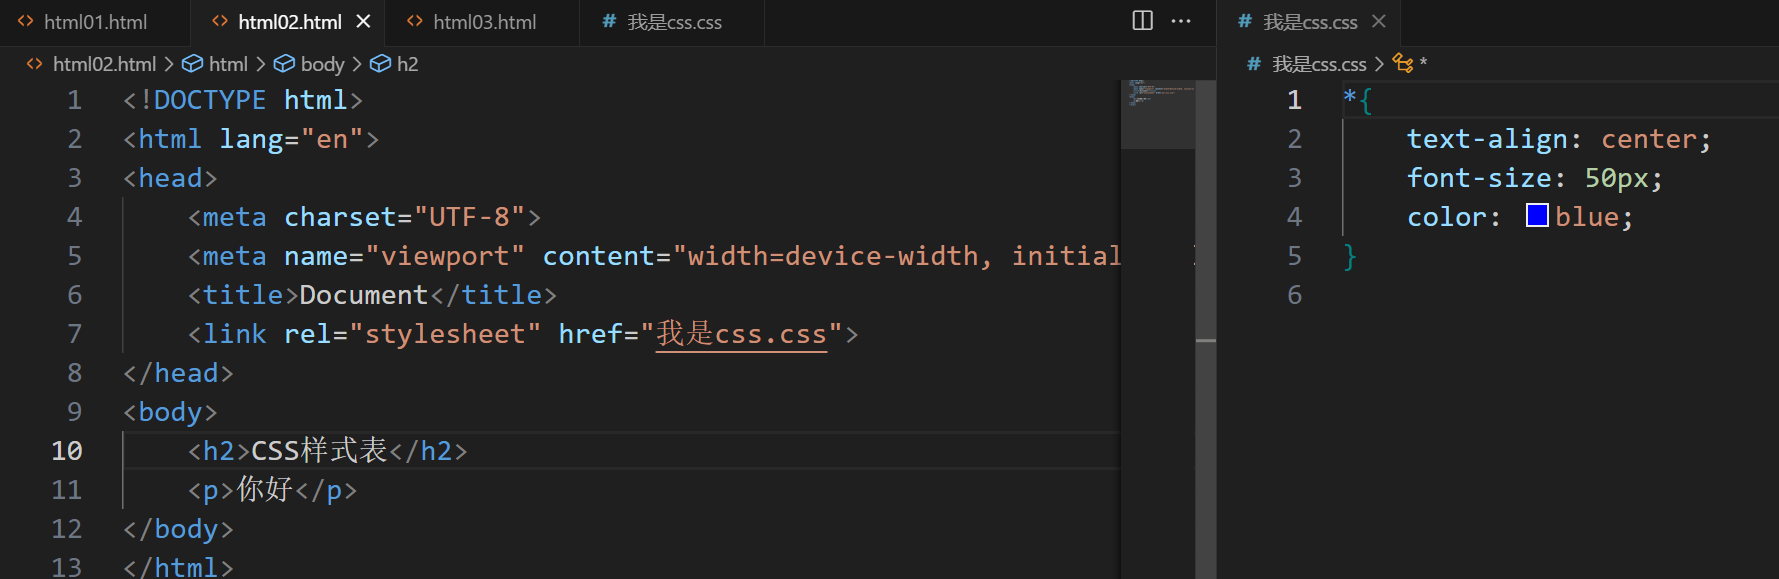1779x579 pixels.
Task: Open the h2 breadcrumb segment
Action: [407, 64]
